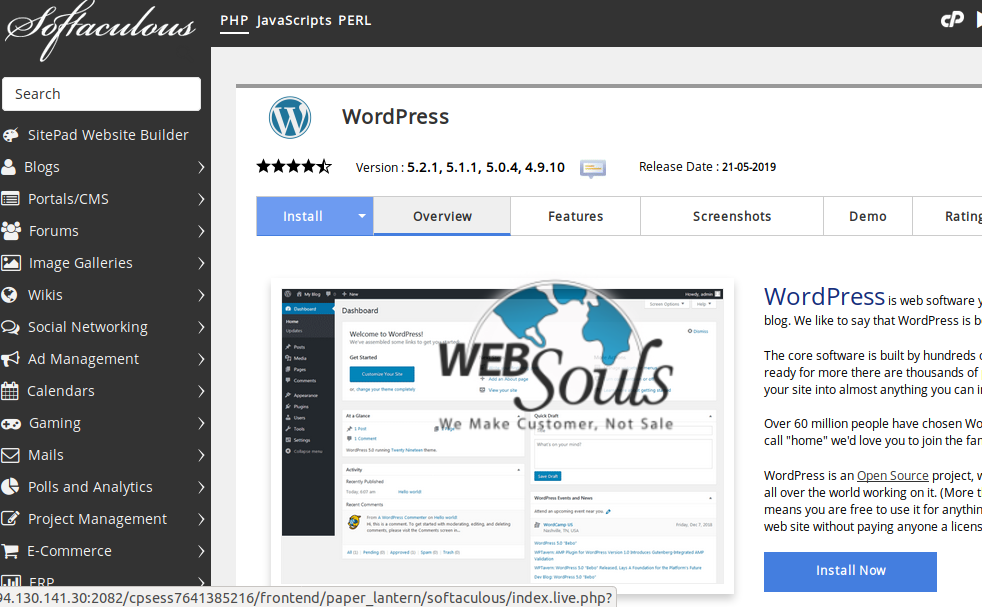Screen dimensions: 982x607
Task: Switch to the Demo tab
Action: pyautogui.click(x=867, y=216)
